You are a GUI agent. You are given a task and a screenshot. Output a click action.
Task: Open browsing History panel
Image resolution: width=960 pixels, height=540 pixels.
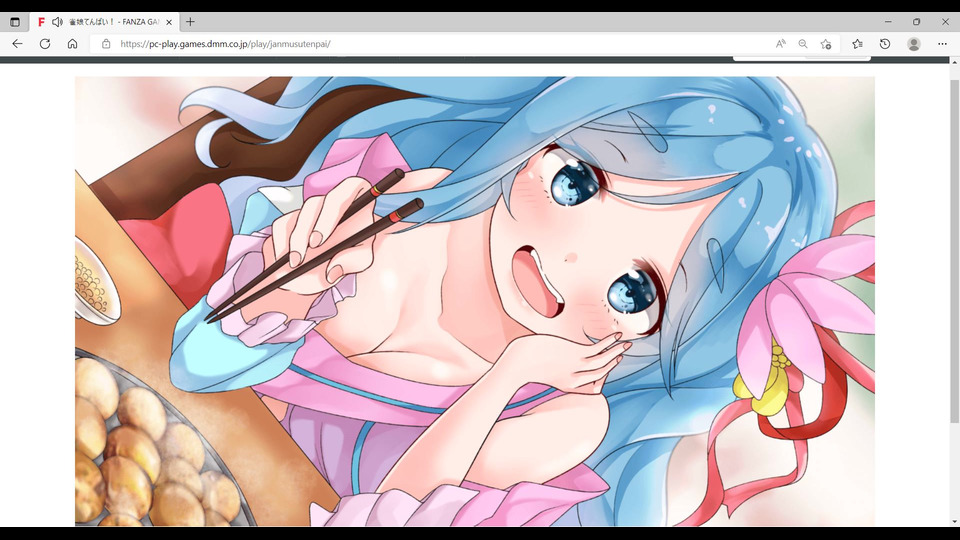point(885,44)
